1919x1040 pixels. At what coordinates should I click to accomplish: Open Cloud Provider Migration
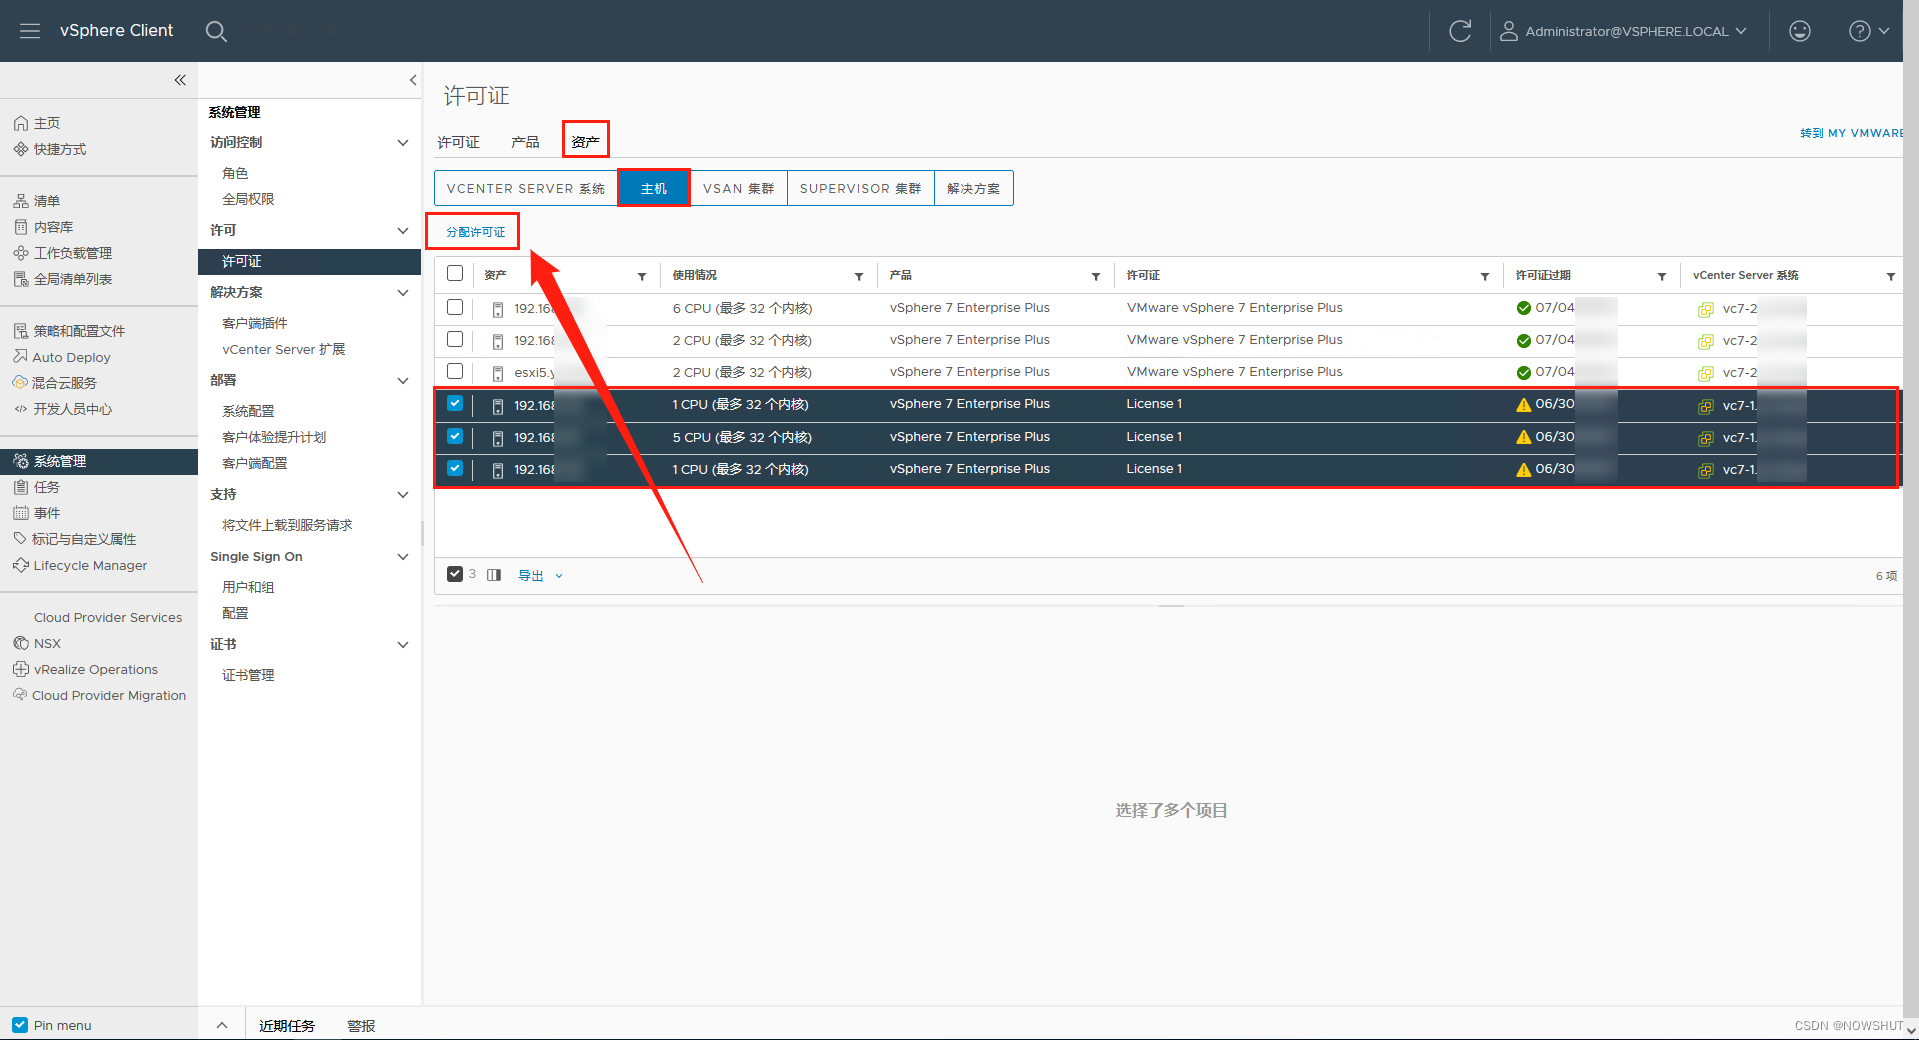click(x=99, y=695)
